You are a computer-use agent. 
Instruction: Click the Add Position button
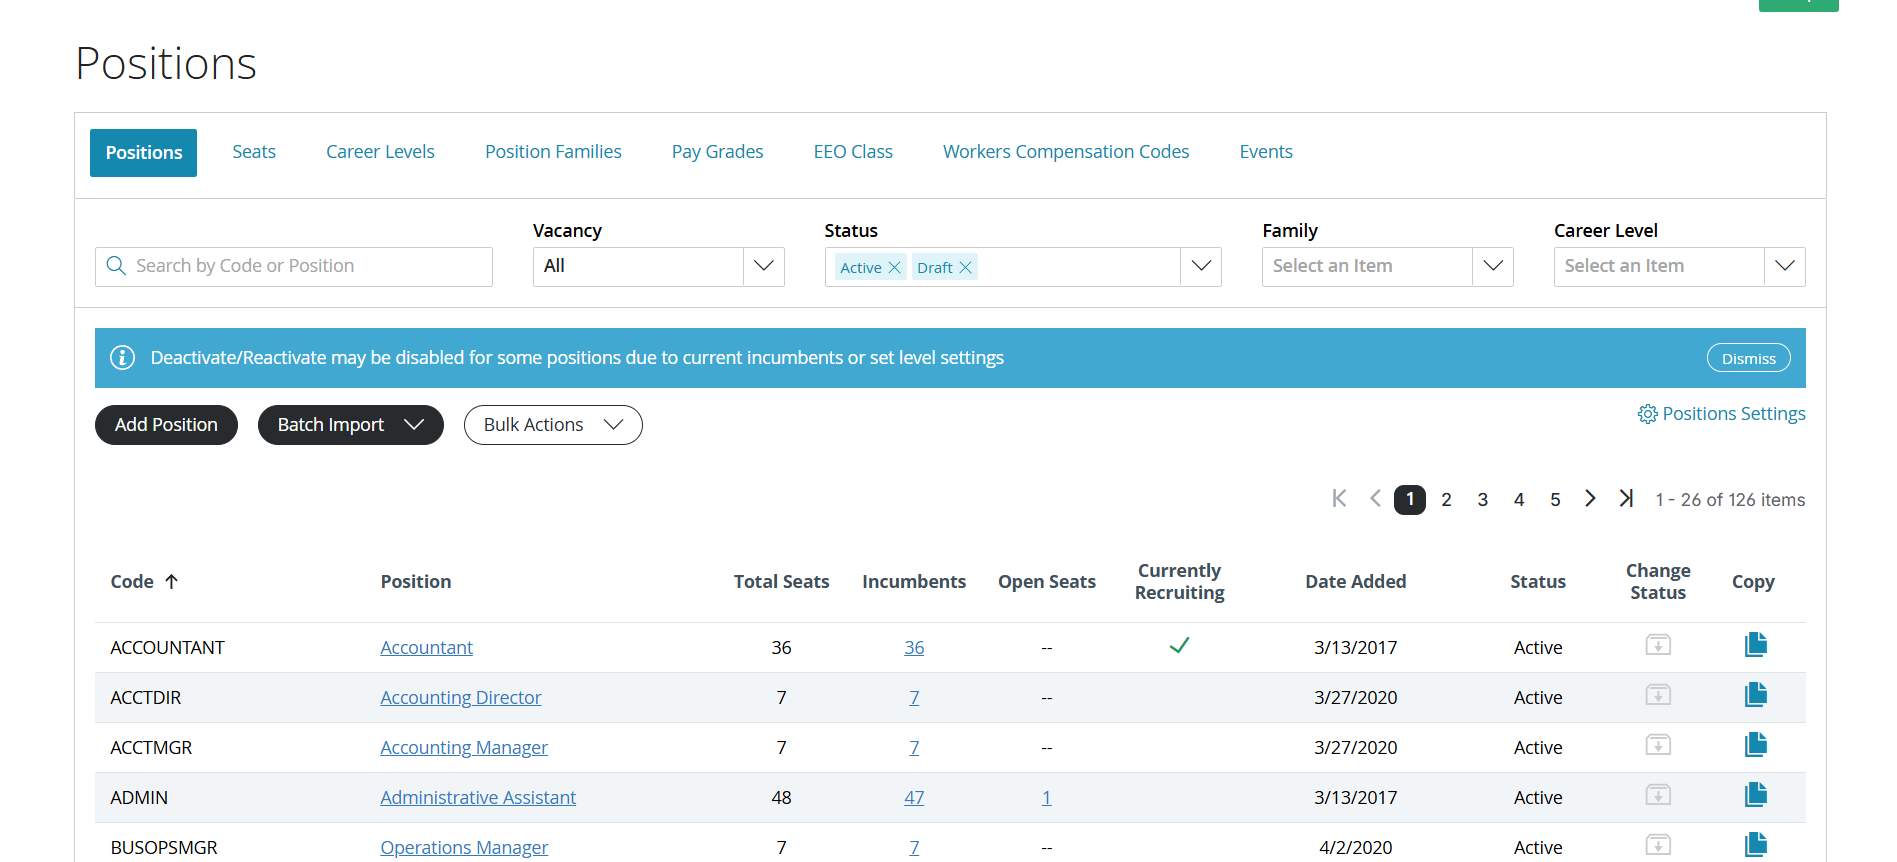(166, 425)
